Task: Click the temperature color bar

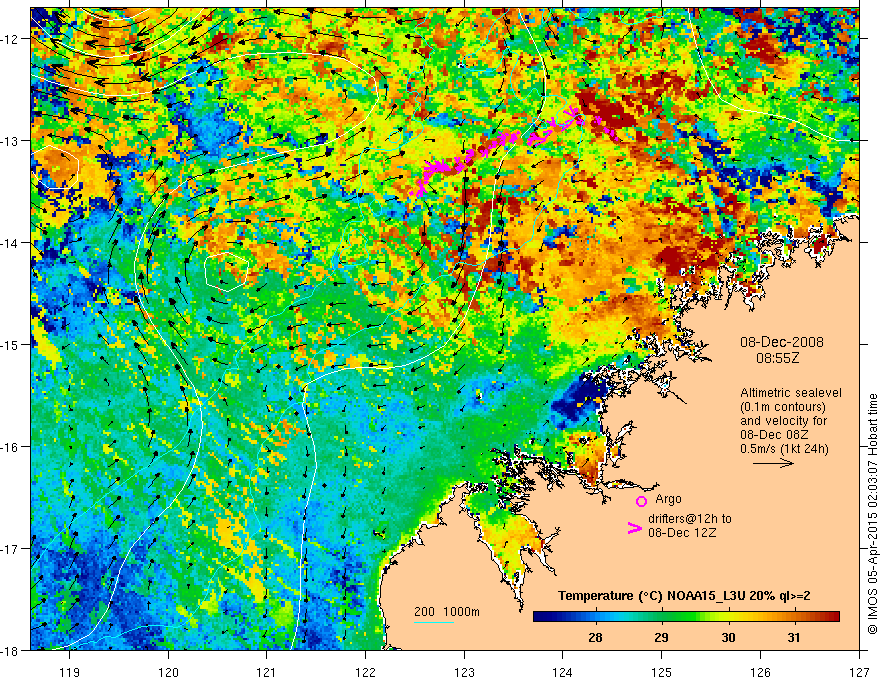Action: click(x=686, y=617)
